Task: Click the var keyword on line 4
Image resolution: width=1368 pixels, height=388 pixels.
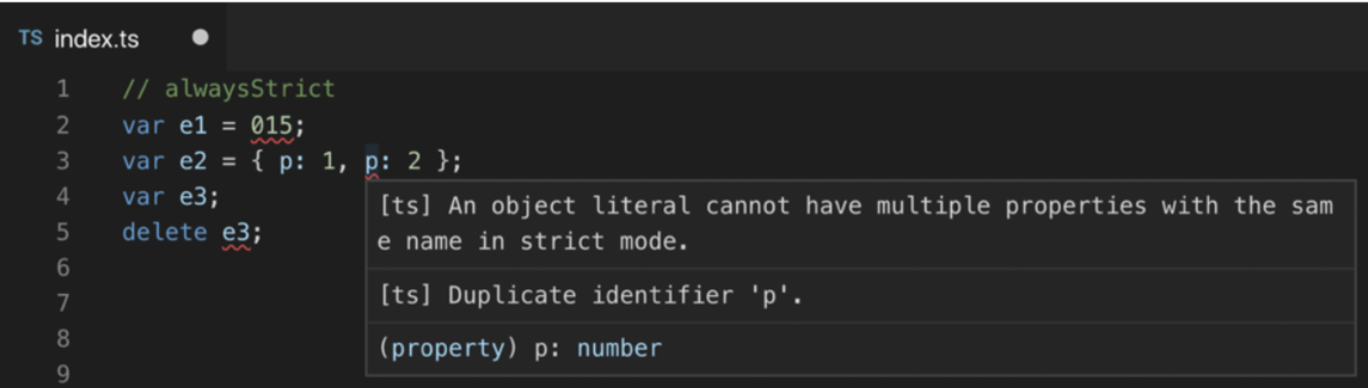Action: point(143,196)
